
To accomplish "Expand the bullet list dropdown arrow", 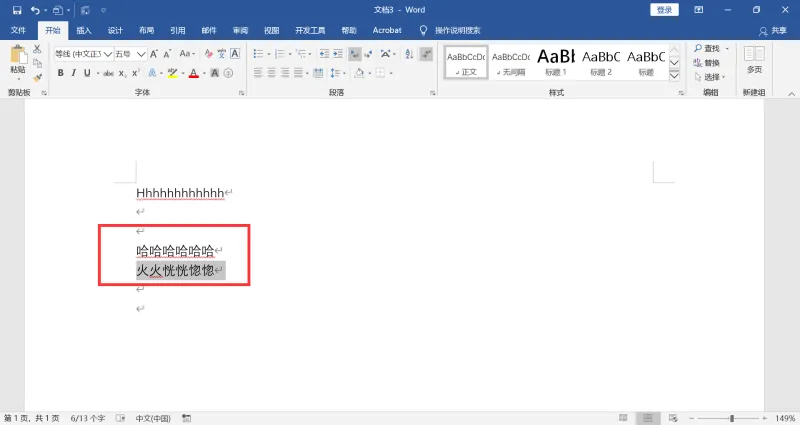I will [x=268, y=54].
